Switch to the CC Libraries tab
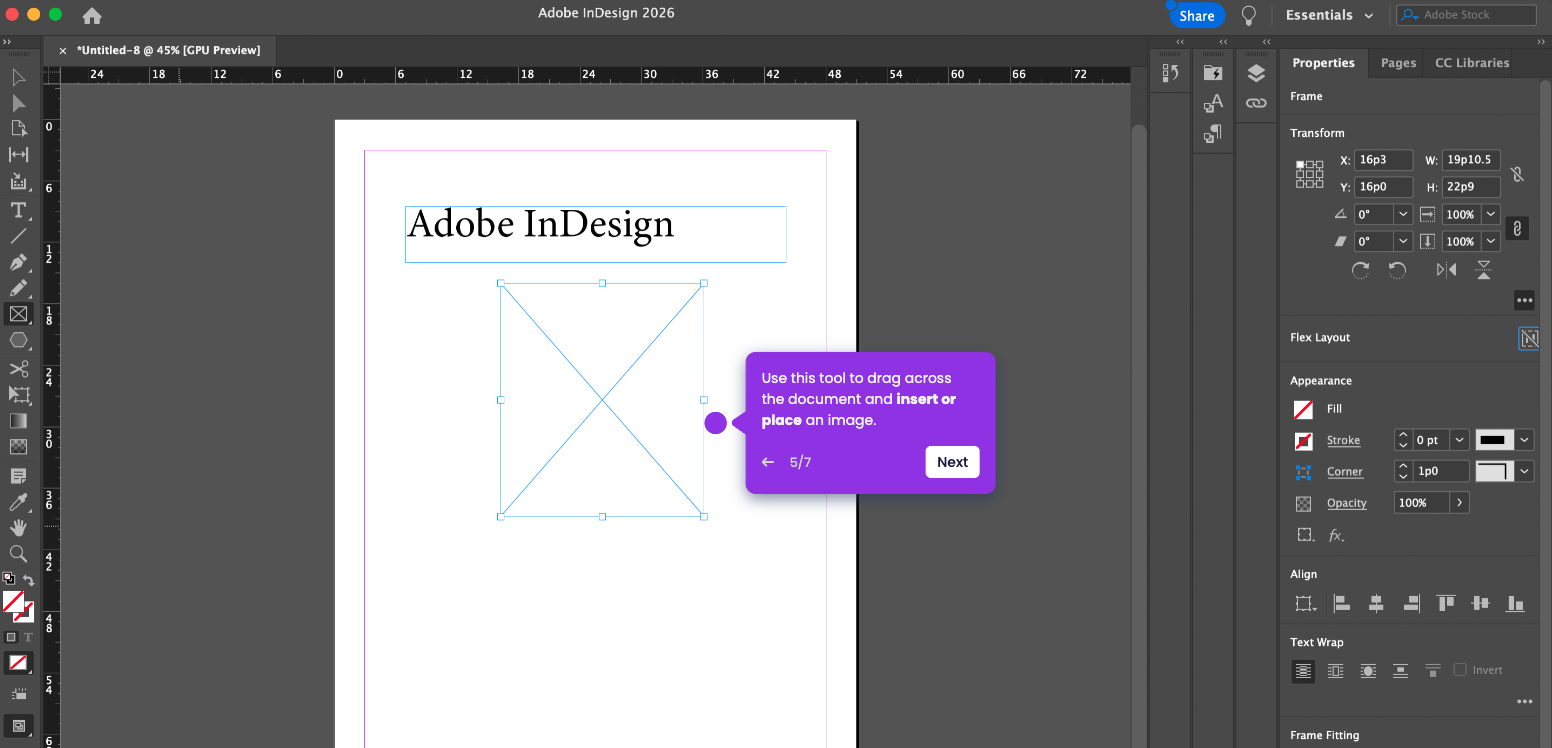This screenshot has width=1552, height=748. coord(1472,62)
